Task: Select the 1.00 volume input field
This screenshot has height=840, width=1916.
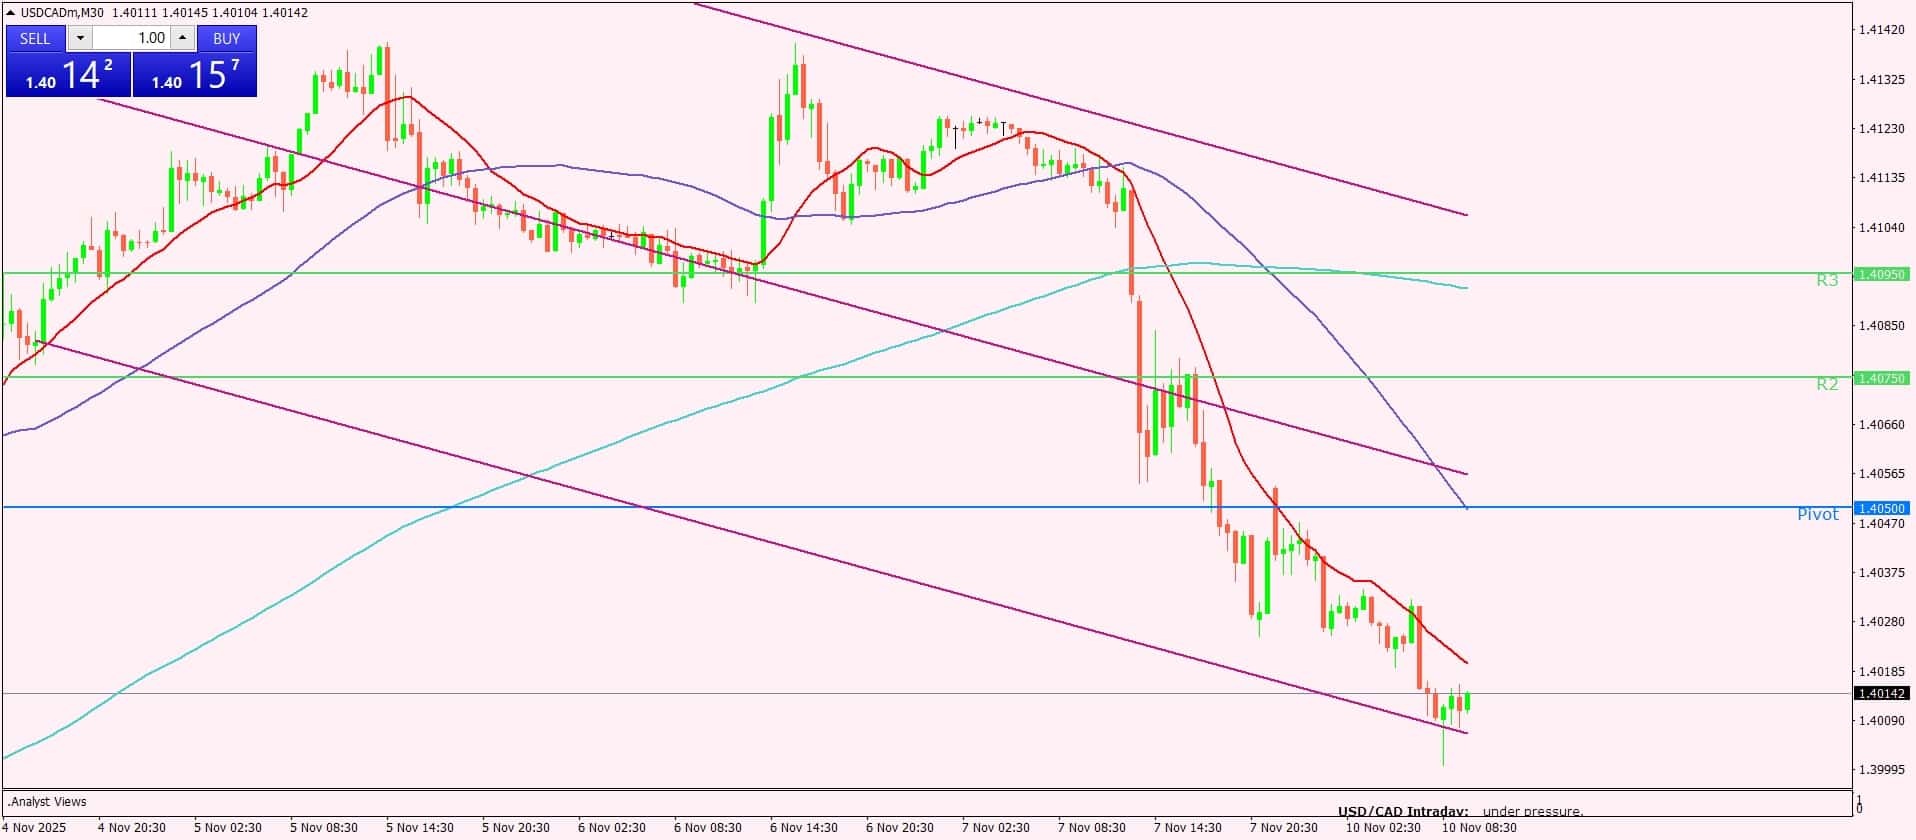Action: [x=131, y=38]
